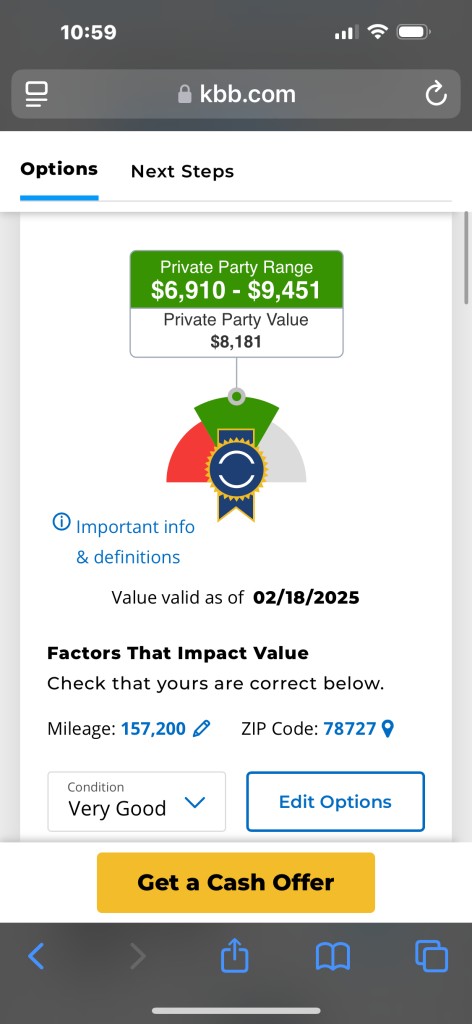The image size is (472, 1024).
Task: Tap the kbb.com address bar field
Action: pyautogui.click(x=236, y=94)
